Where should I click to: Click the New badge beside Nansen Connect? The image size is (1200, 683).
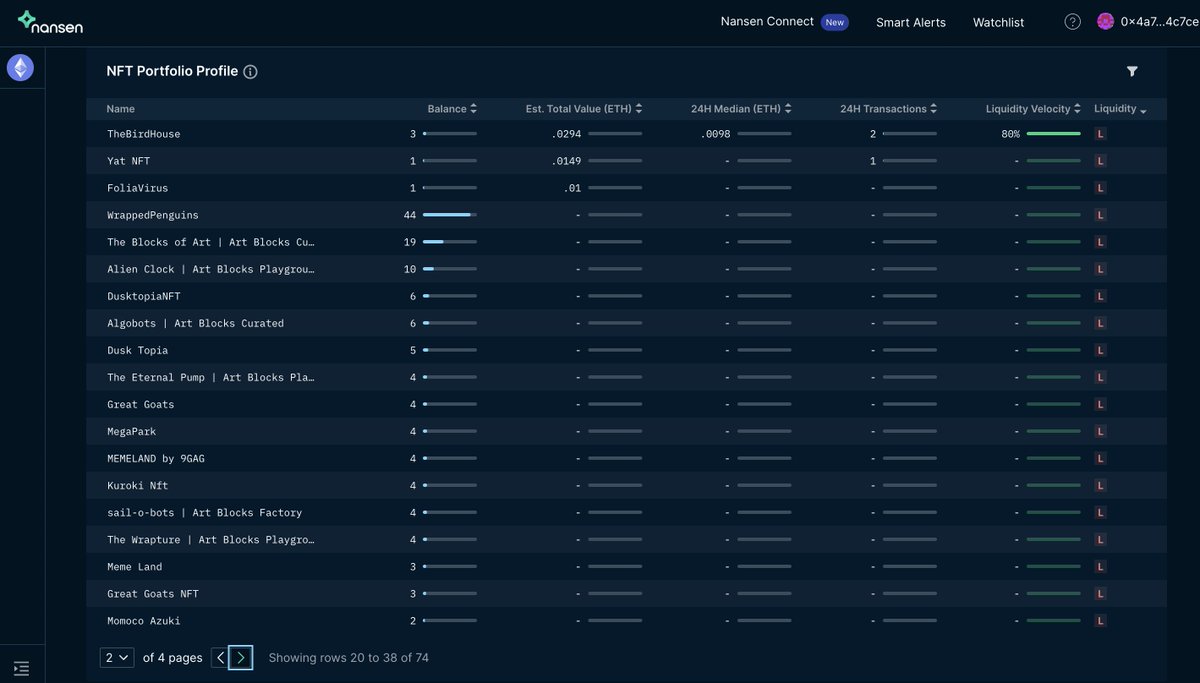(x=834, y=22)
